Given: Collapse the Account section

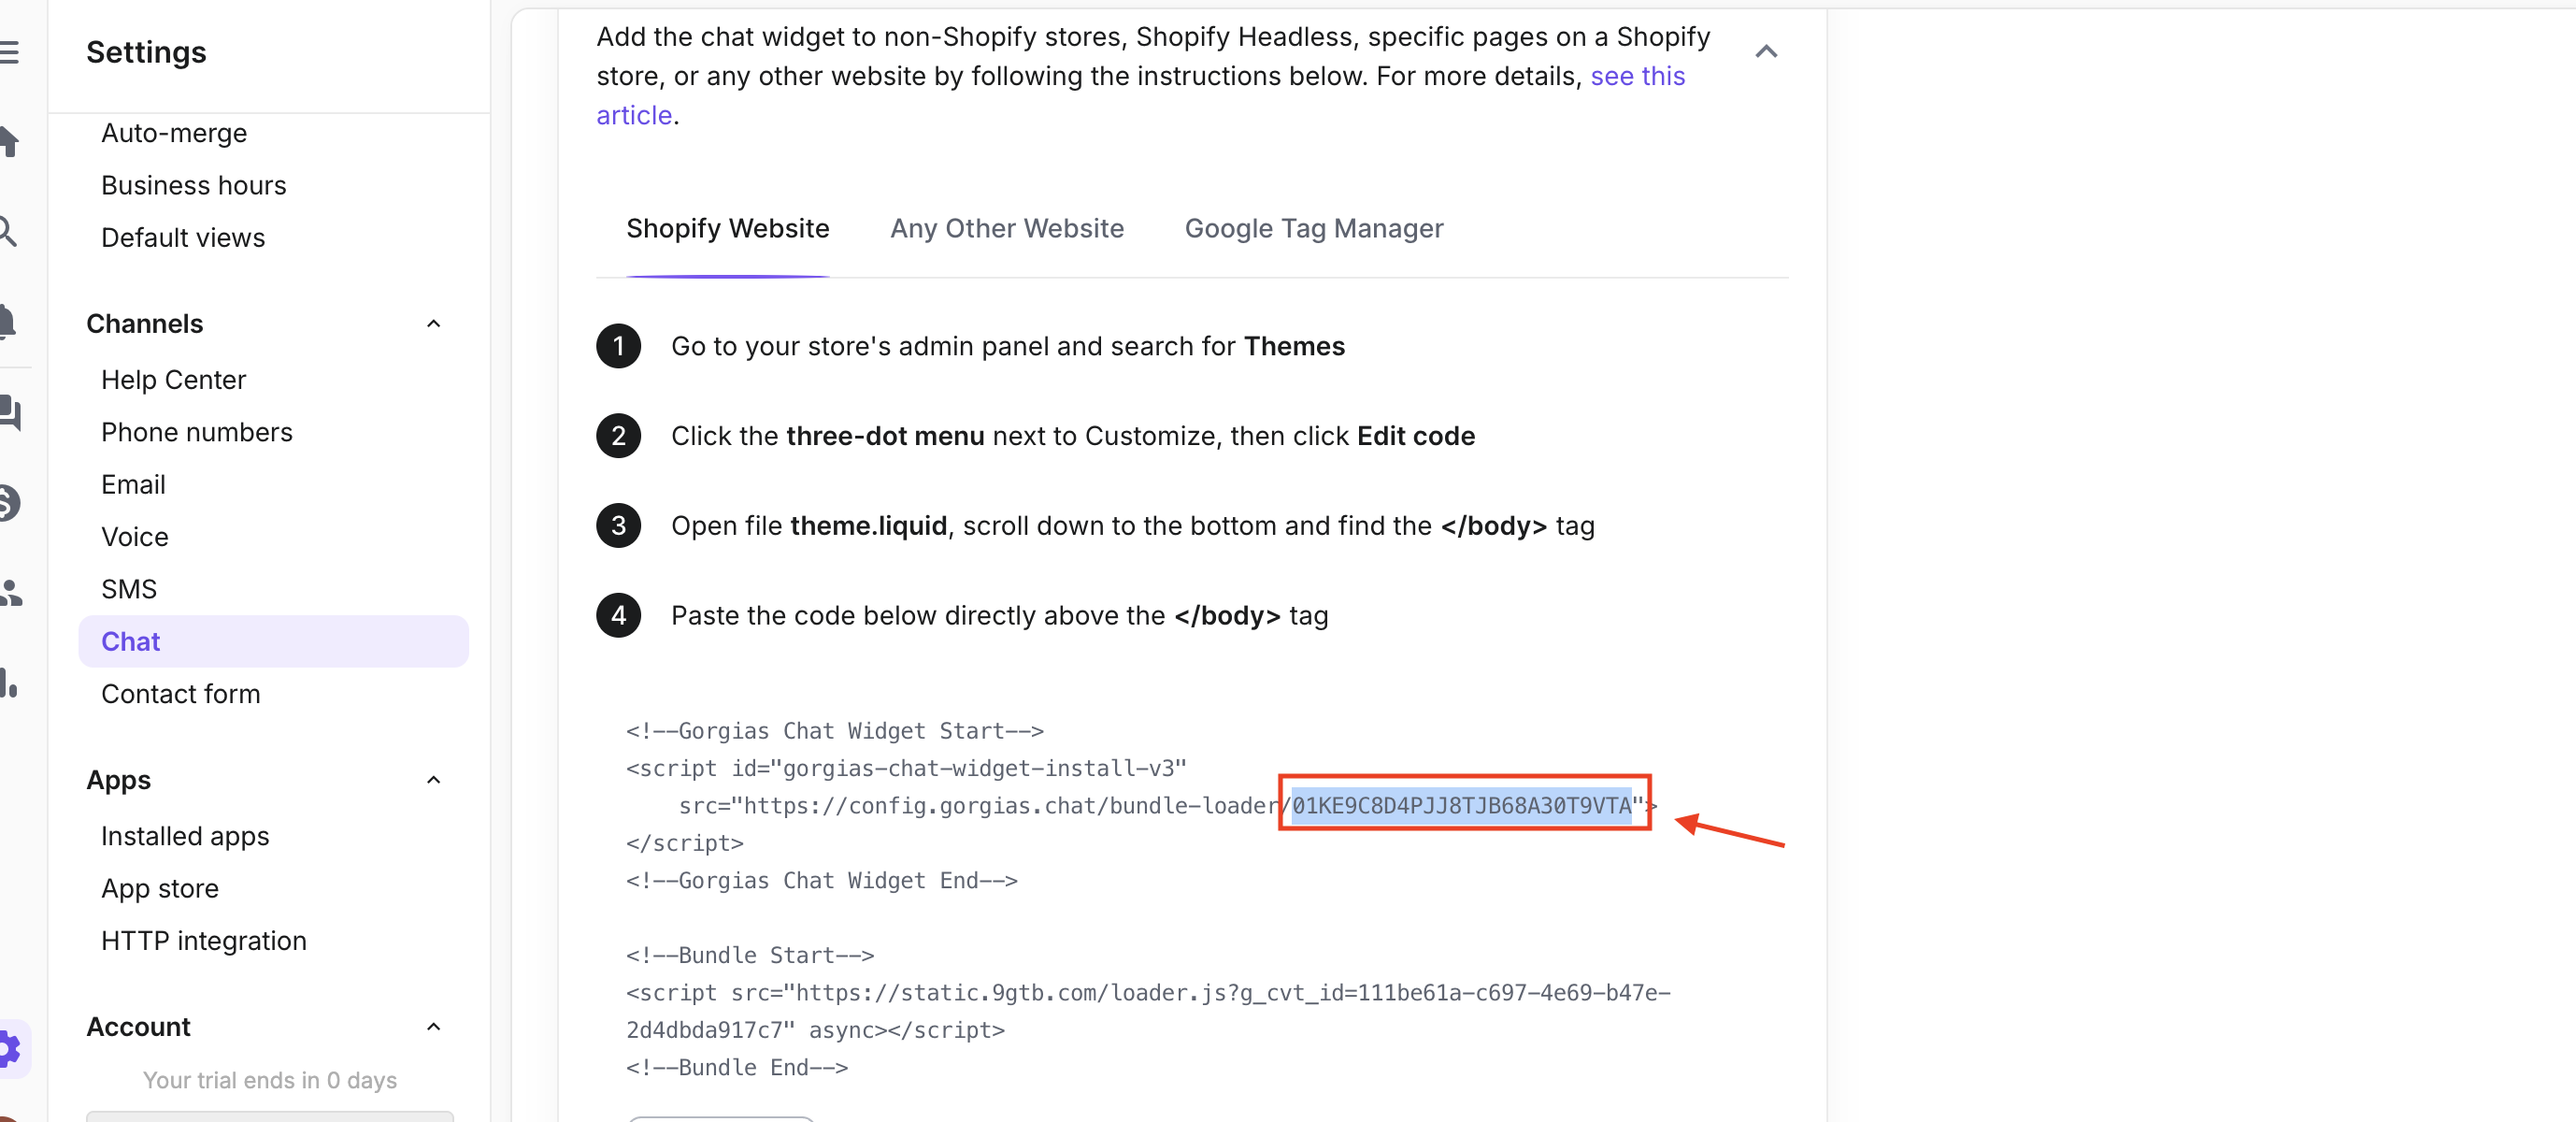Looking at the screenshot, I should (433, 1027).
